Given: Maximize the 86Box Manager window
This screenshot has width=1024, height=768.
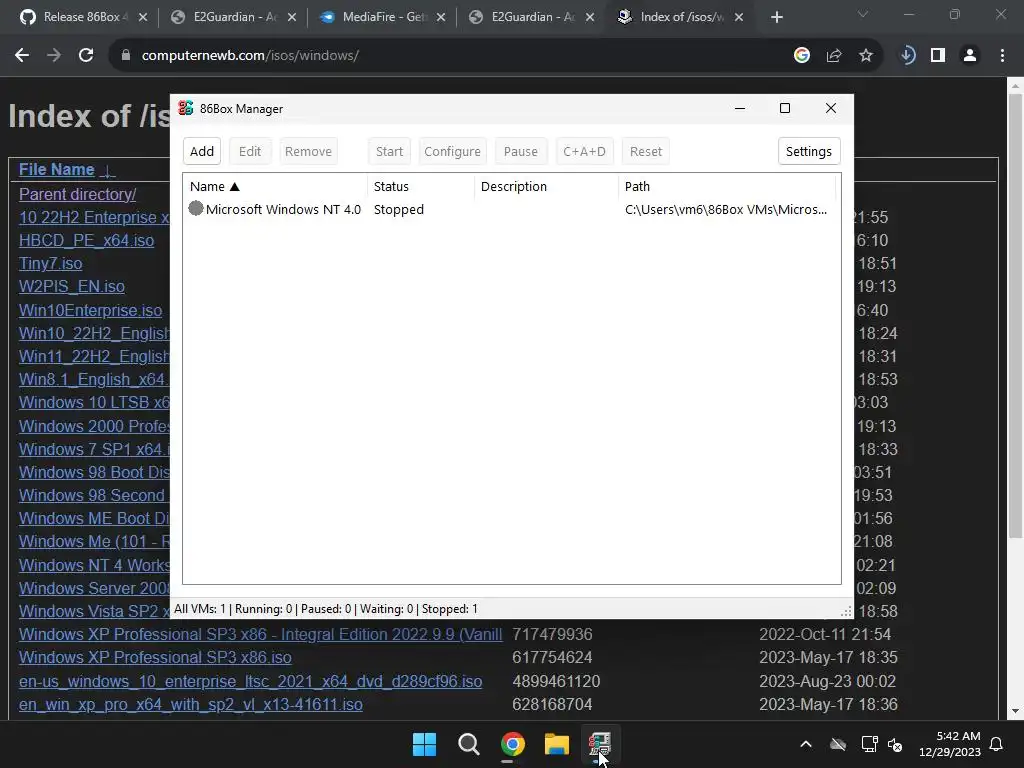Looking at the screenshot, I should [785, 108].
